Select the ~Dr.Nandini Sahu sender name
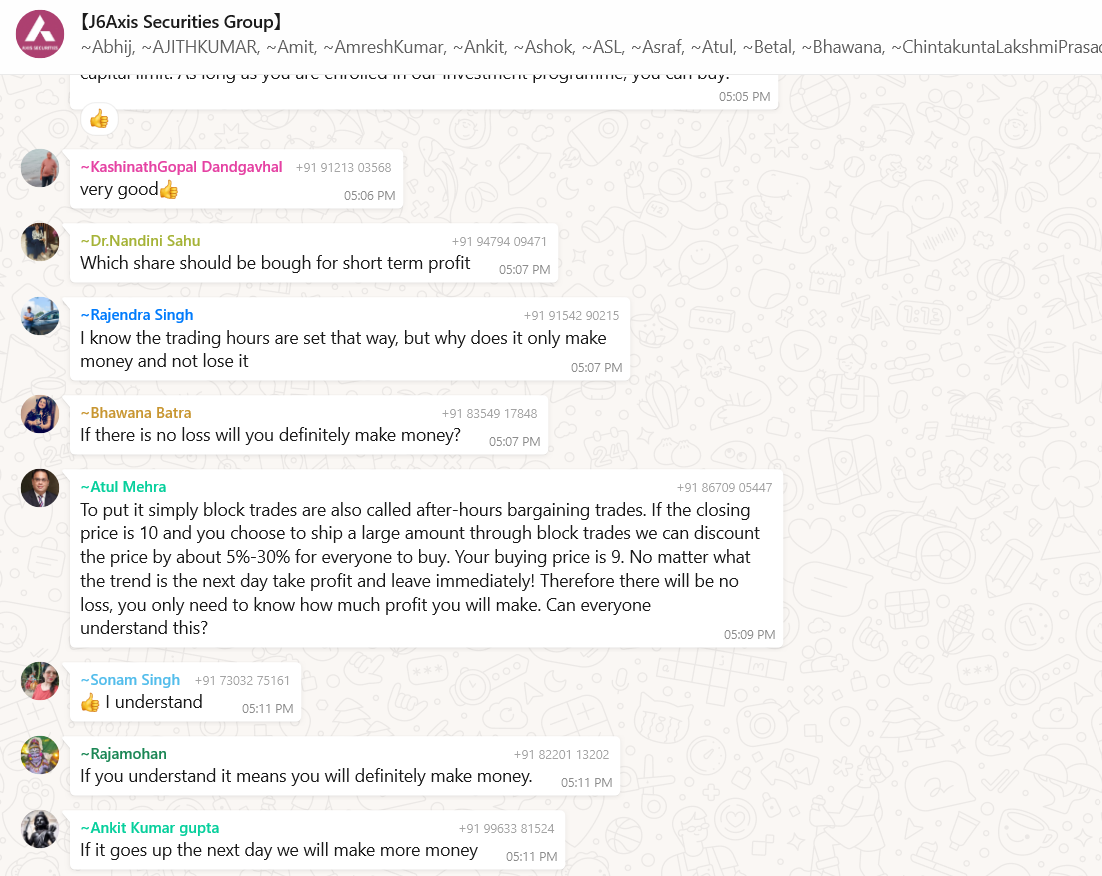The width and height of the screenshot is (1102, 876). pos(140,241)
